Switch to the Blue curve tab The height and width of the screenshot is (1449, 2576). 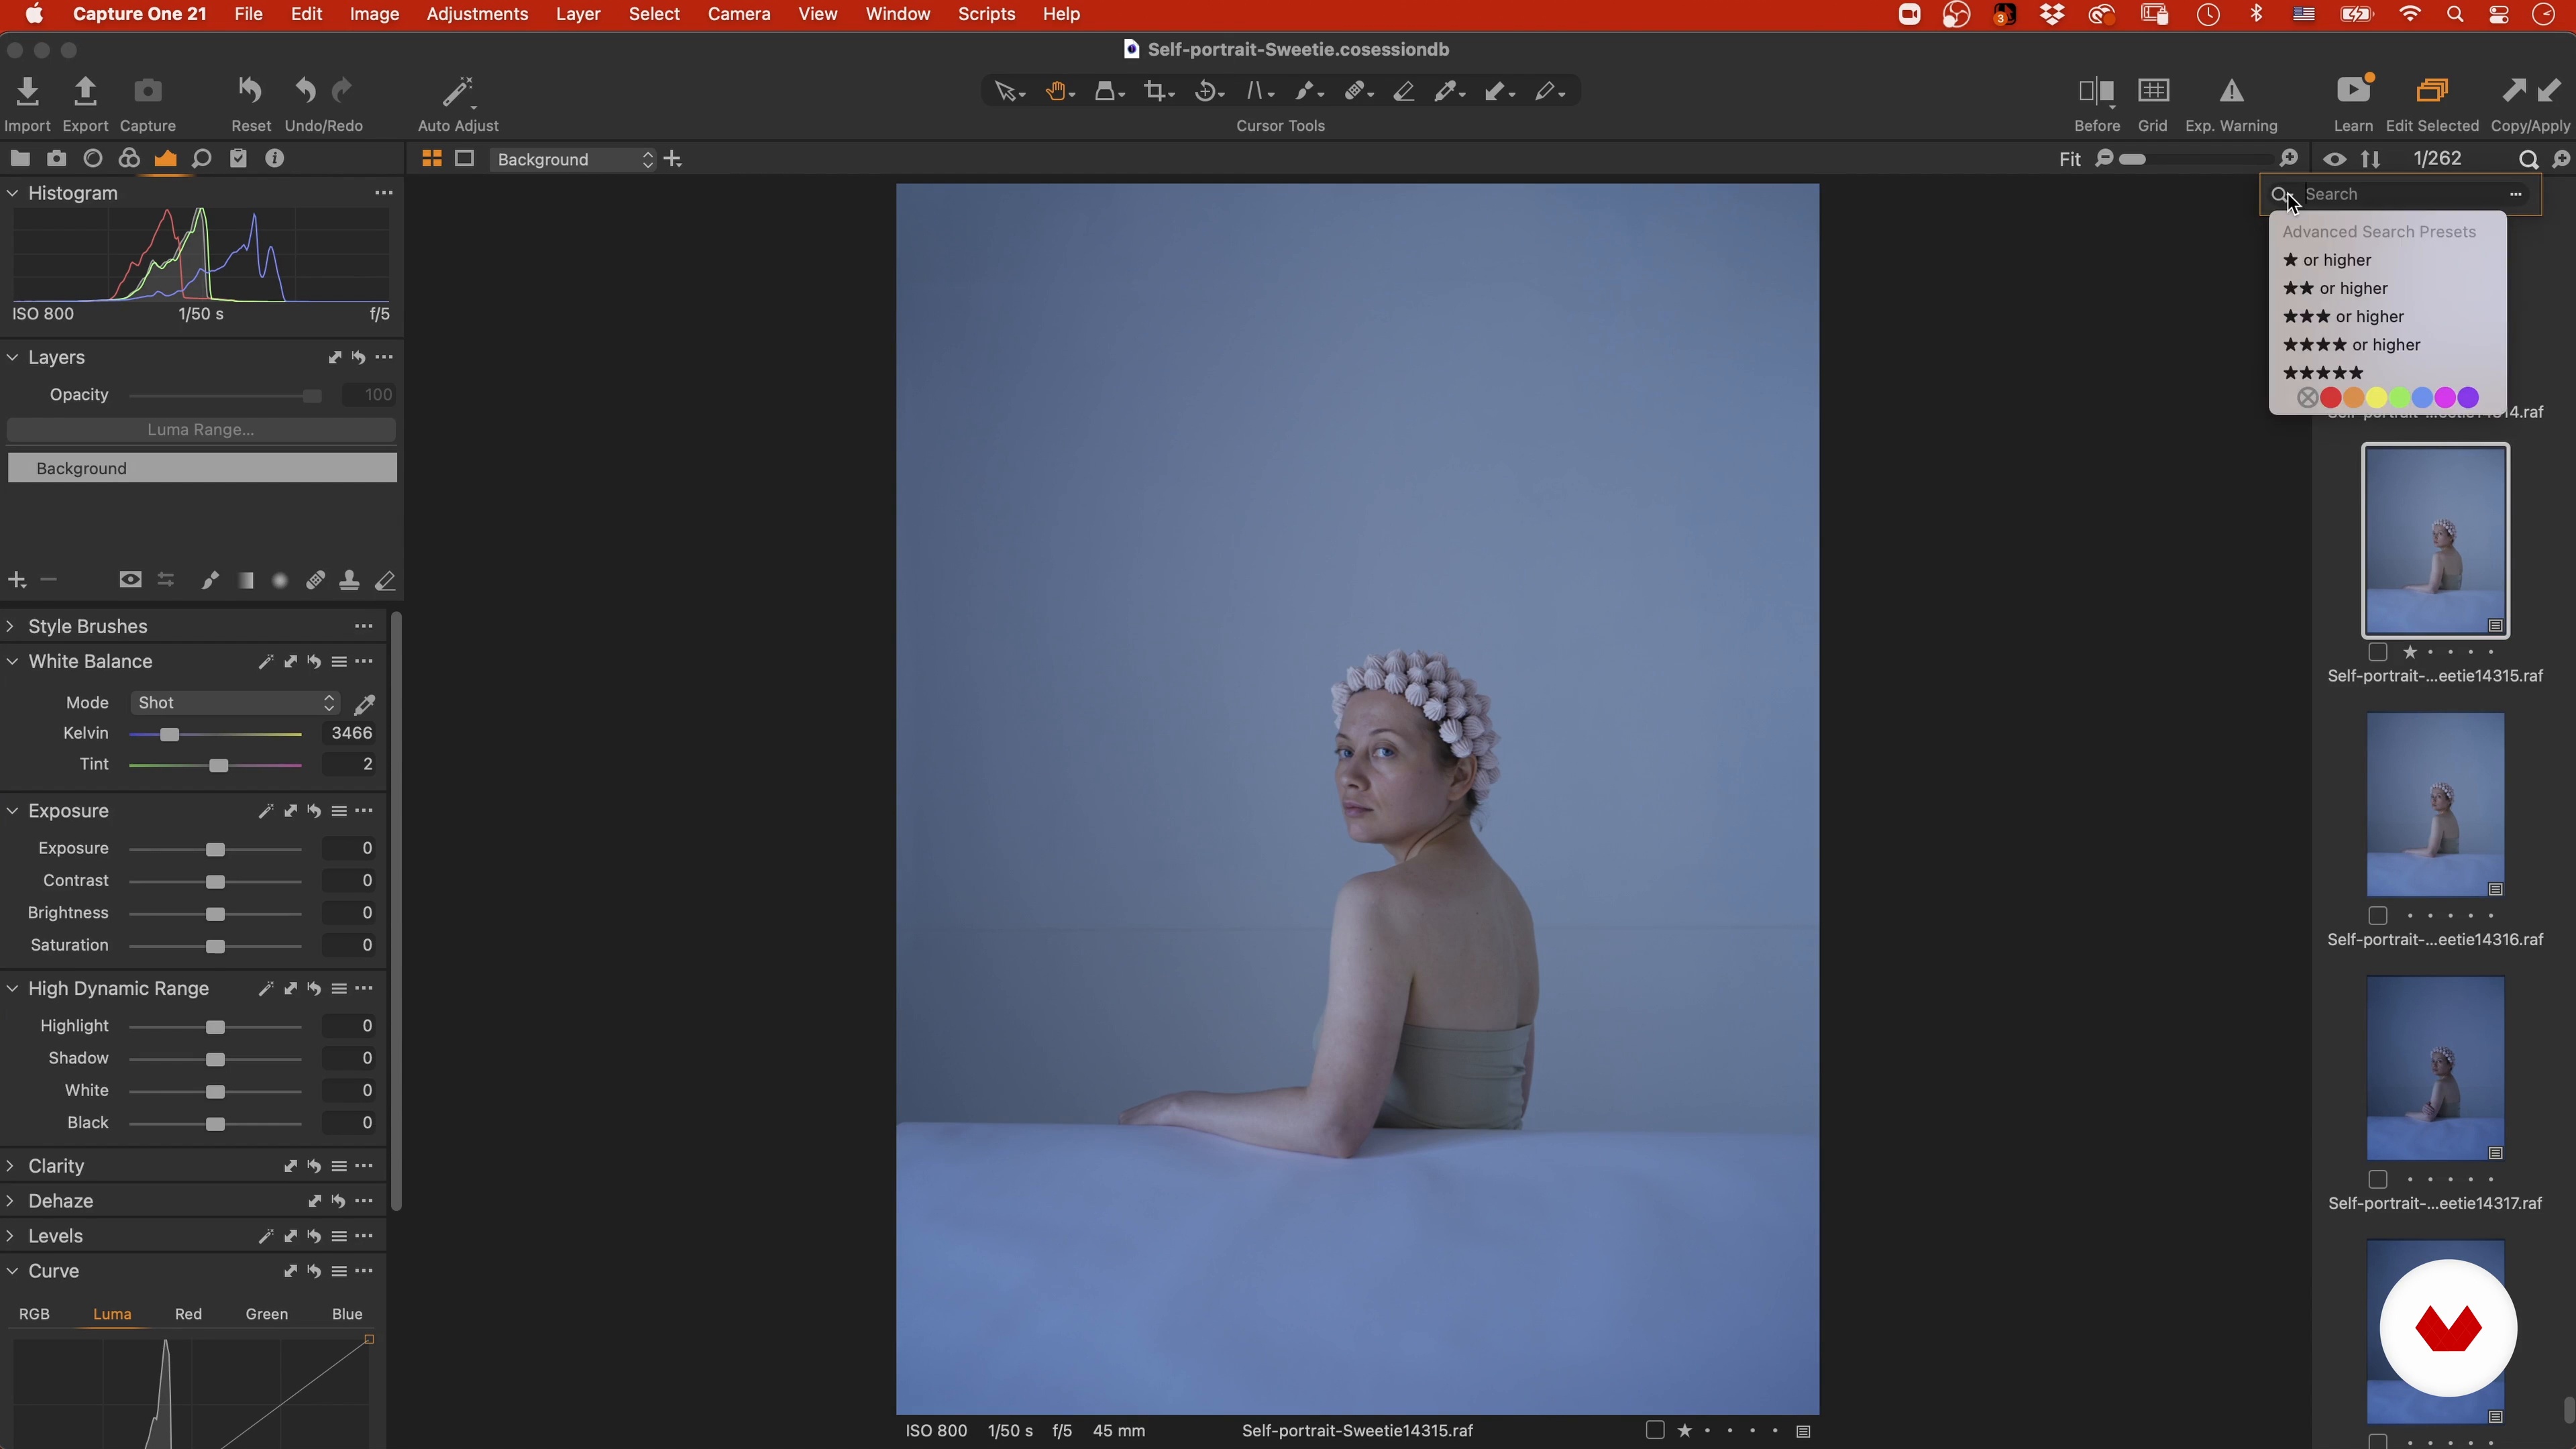347,1315
